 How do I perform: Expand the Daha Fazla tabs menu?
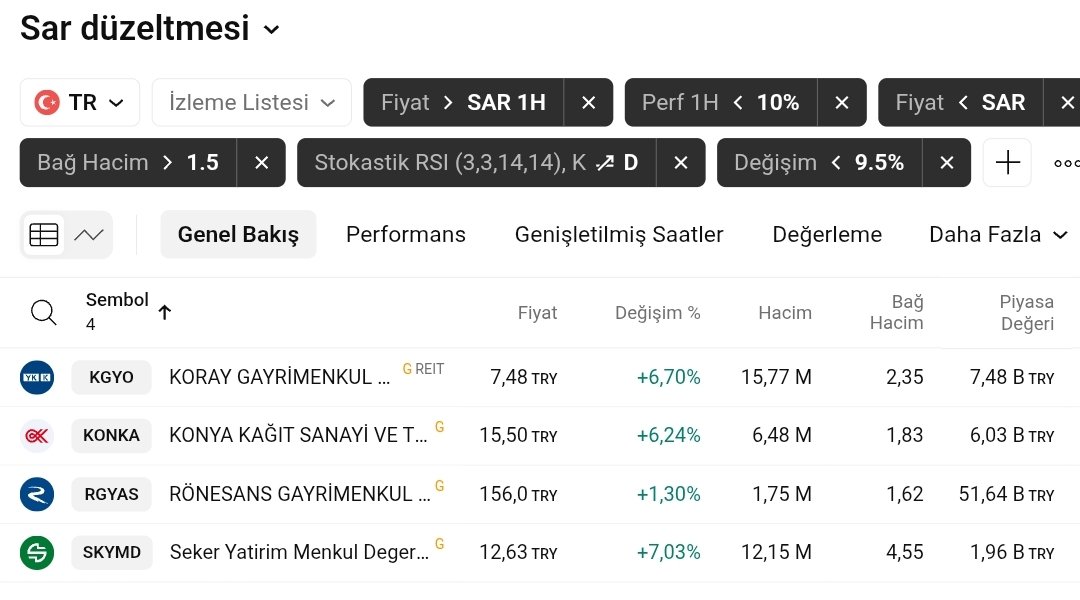(998, 235)
